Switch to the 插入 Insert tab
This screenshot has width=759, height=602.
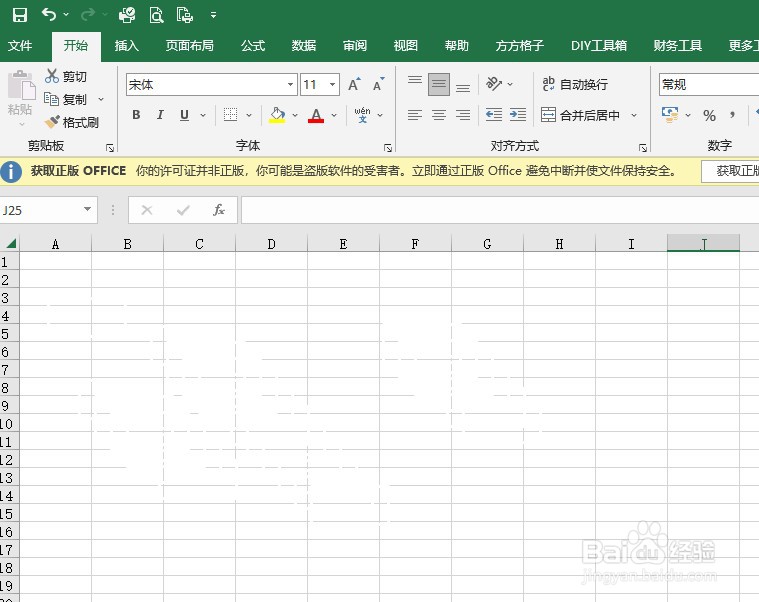tap(127, 46)
